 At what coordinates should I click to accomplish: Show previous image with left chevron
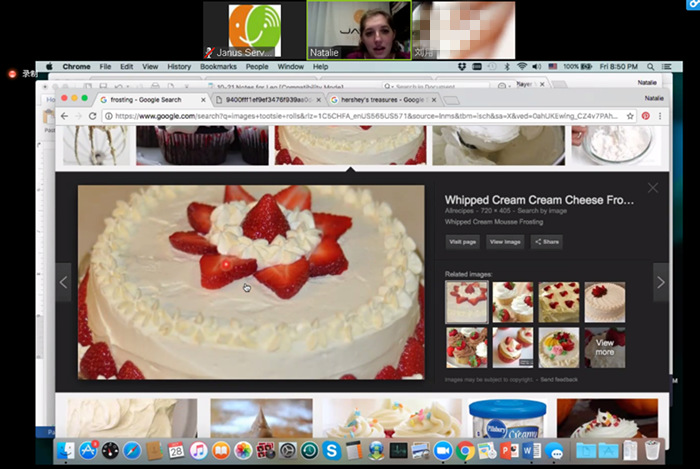pos(63,282)
